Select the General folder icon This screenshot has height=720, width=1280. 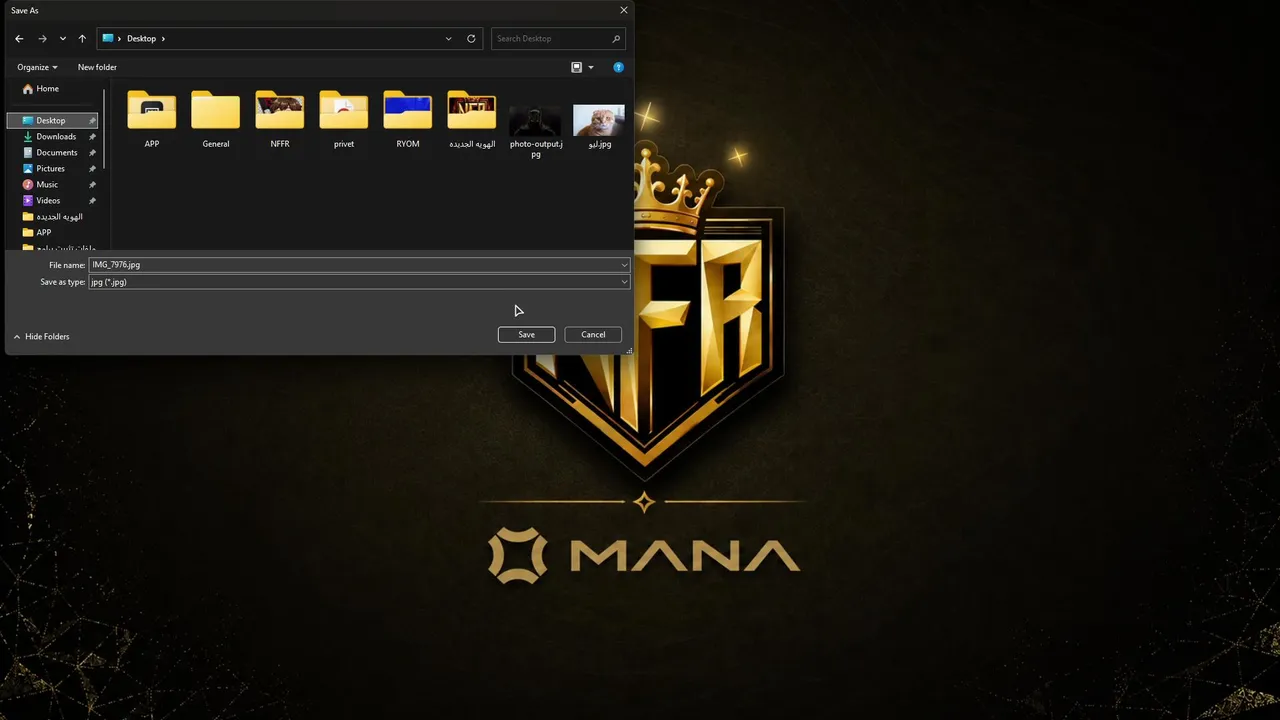point(216,110)
